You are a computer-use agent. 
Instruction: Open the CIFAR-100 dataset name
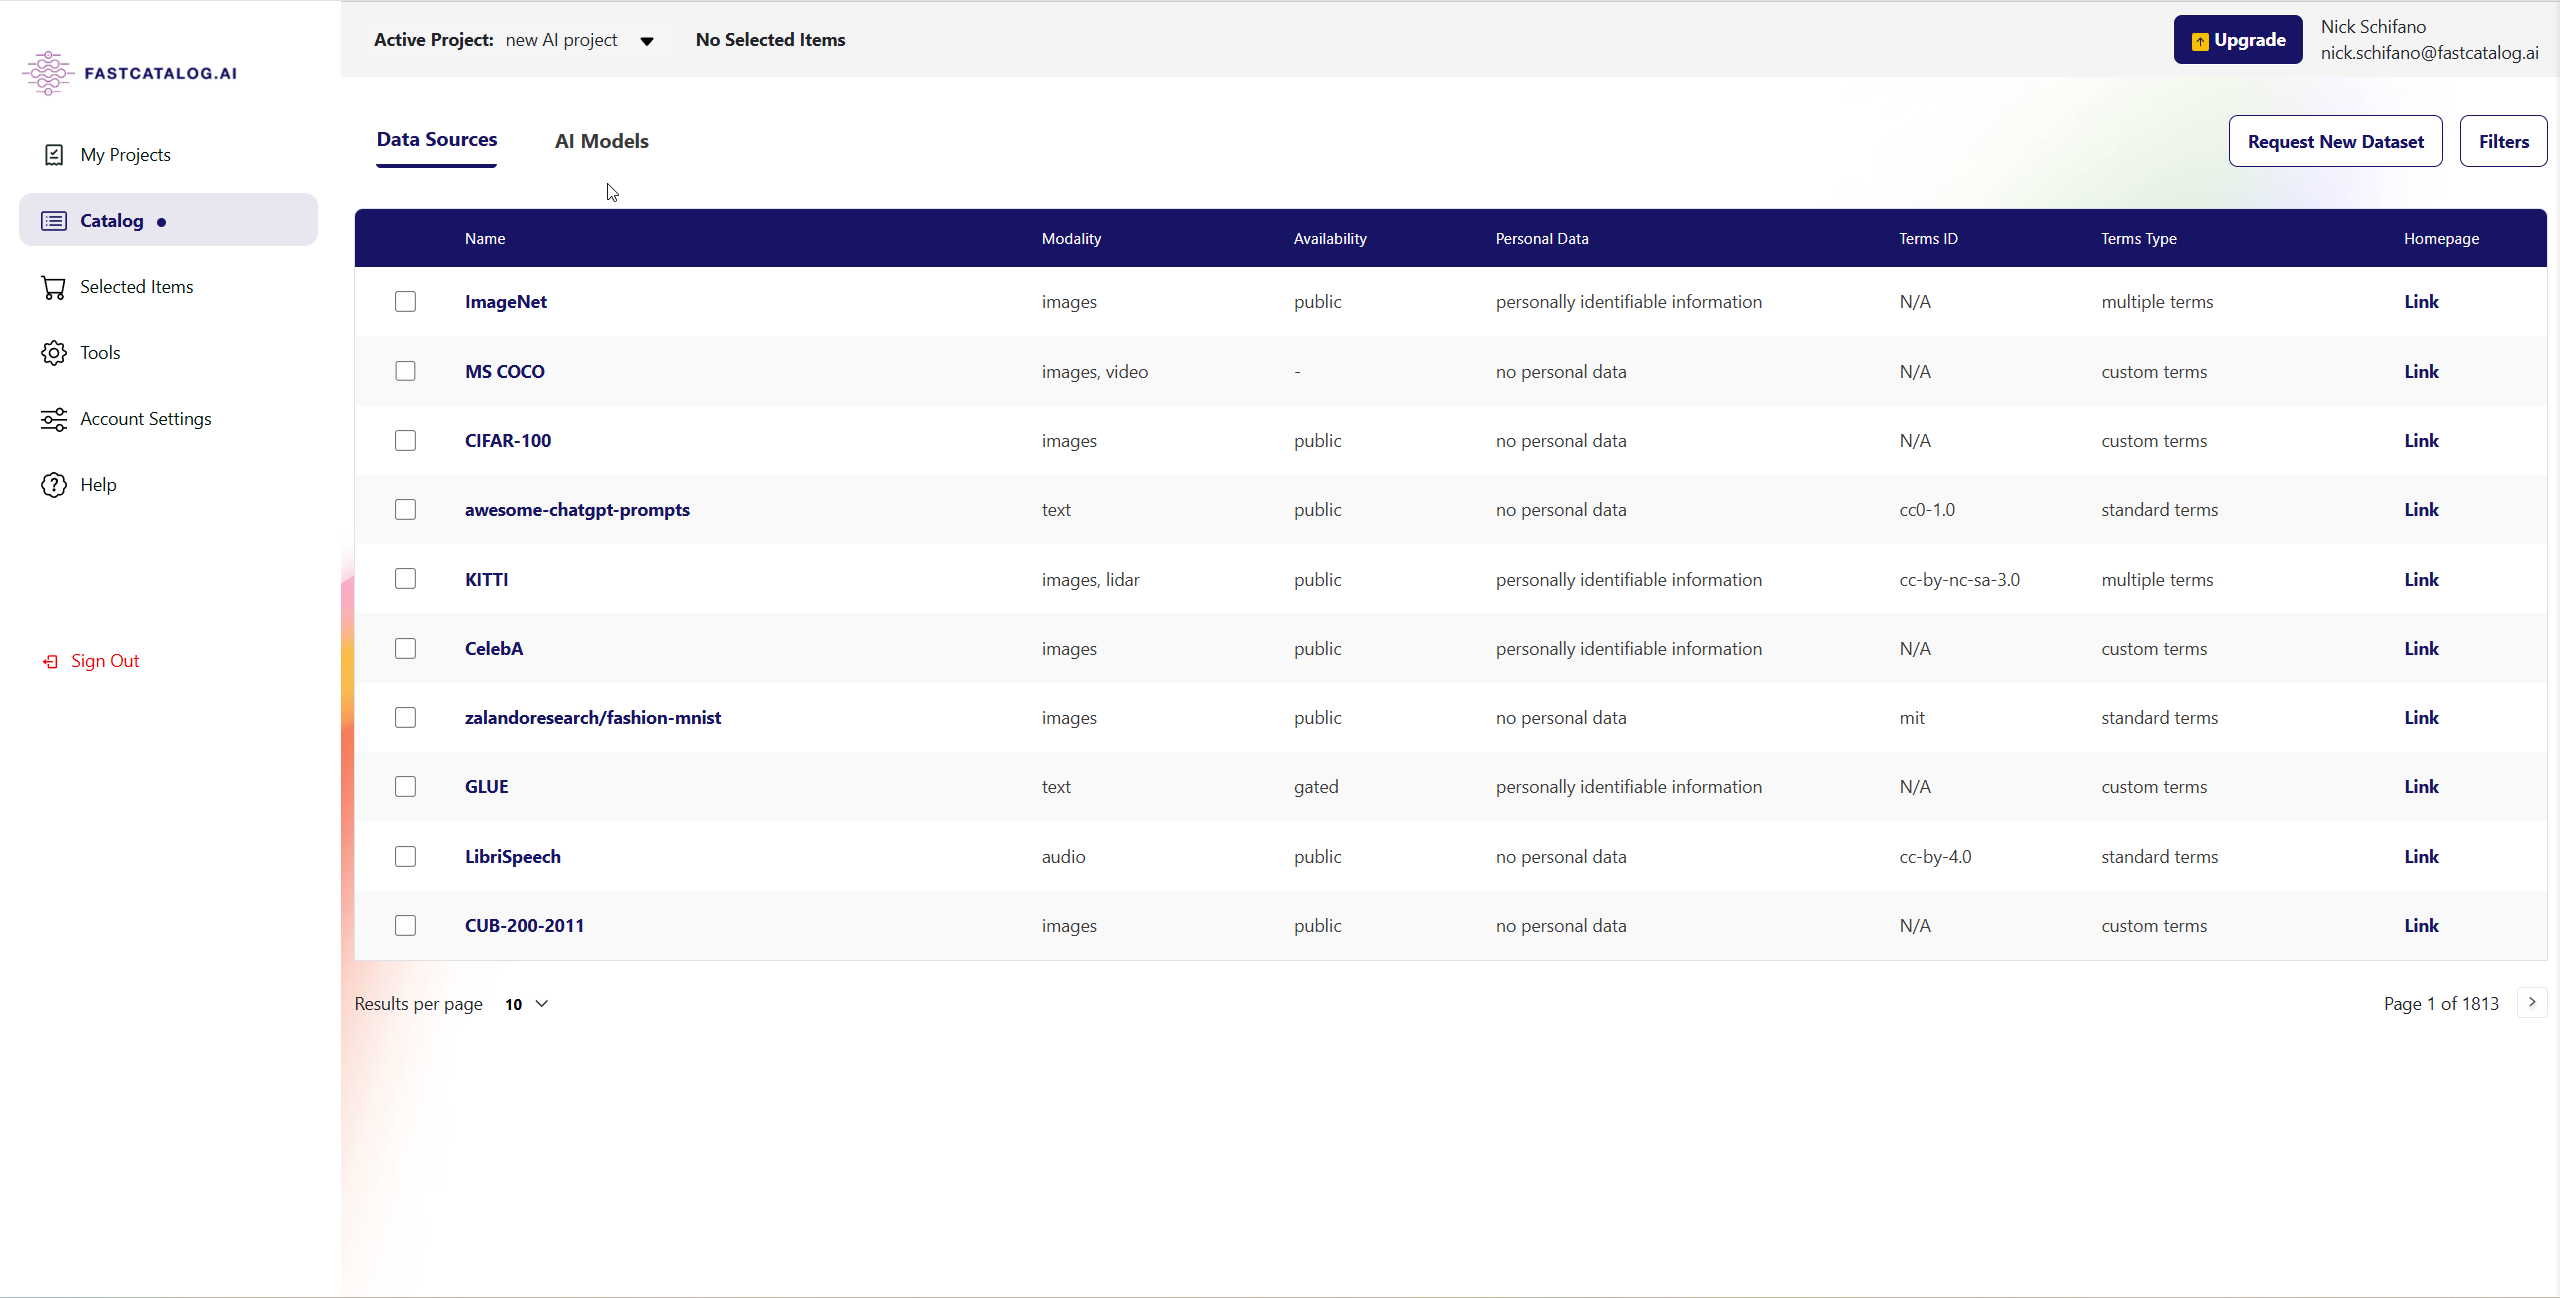(508, 440)
